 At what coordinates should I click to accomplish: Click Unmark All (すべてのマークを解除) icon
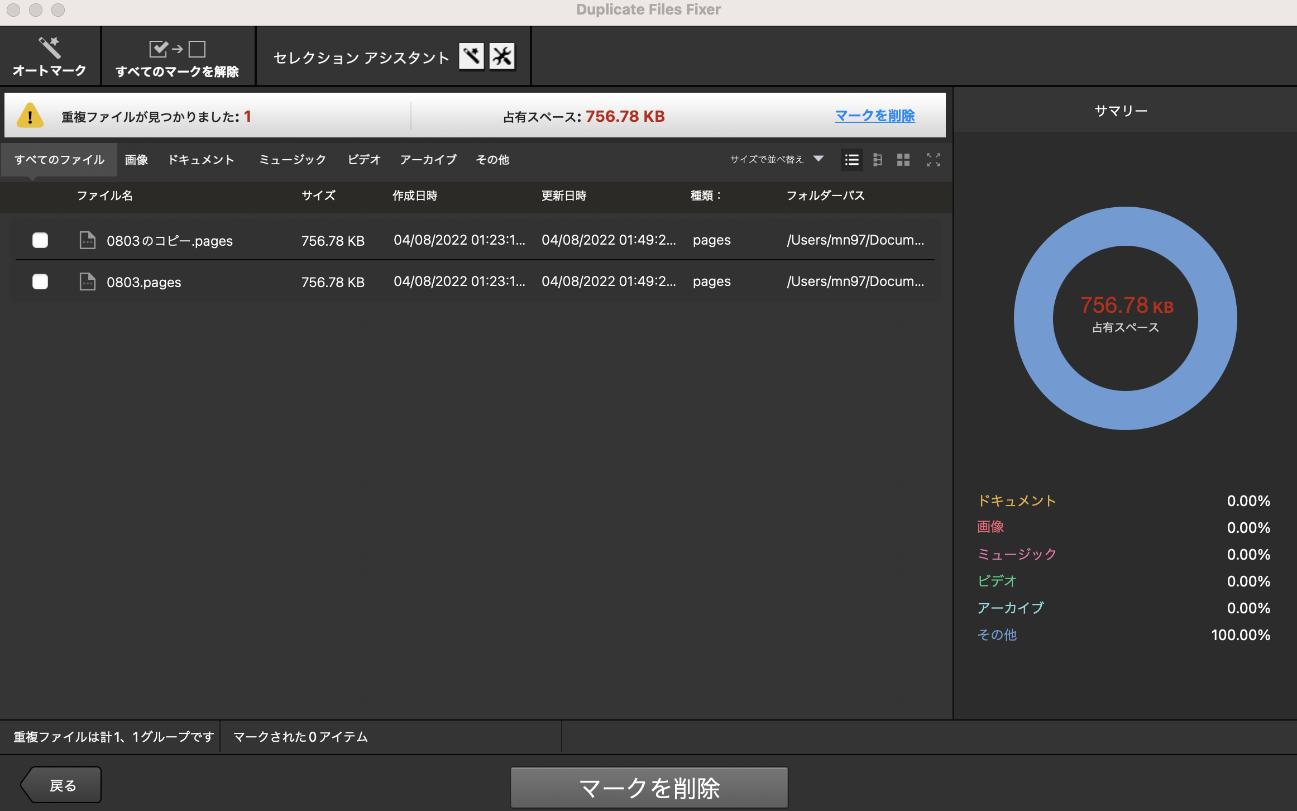[x=177, y=49]
